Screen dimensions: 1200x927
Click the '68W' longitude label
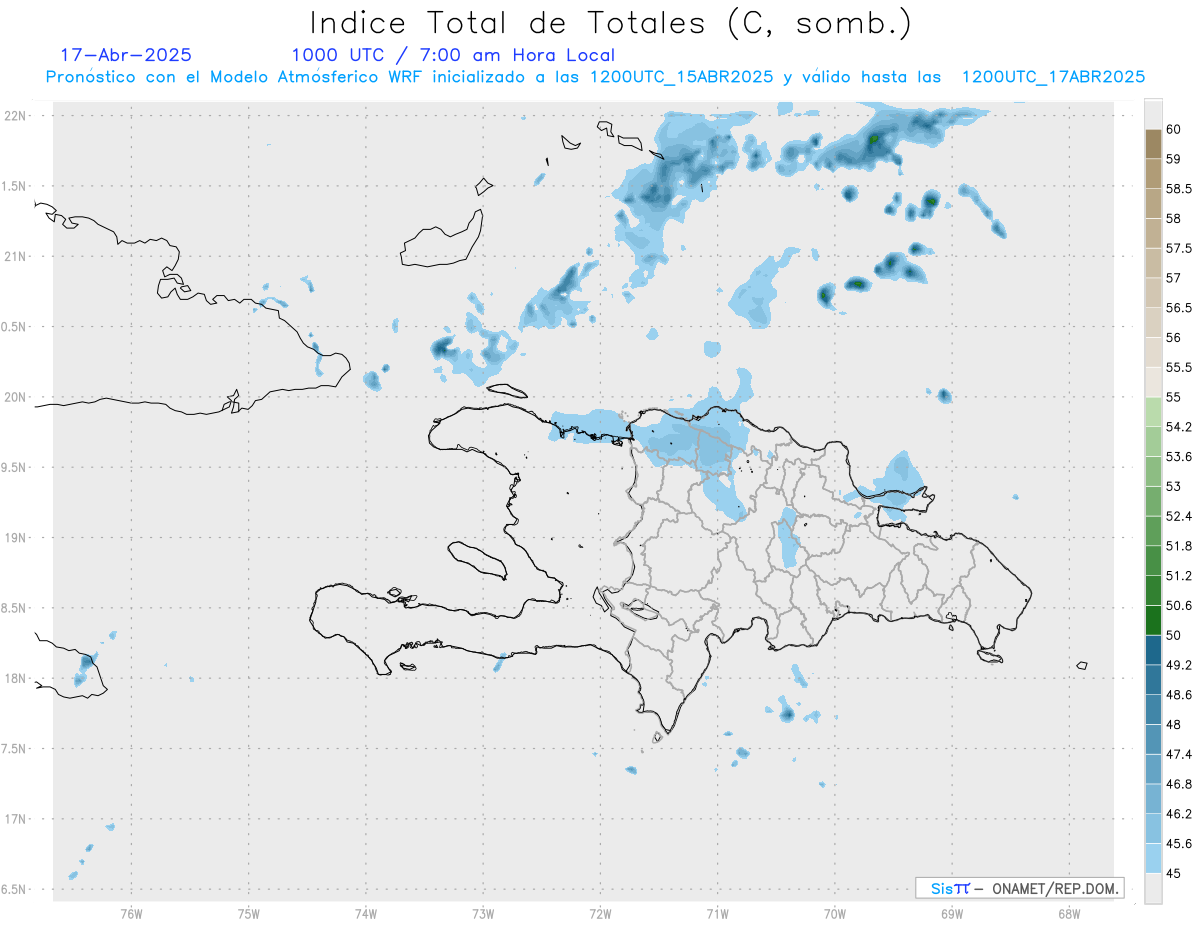pyautogui.click(x=1068, y=914)
